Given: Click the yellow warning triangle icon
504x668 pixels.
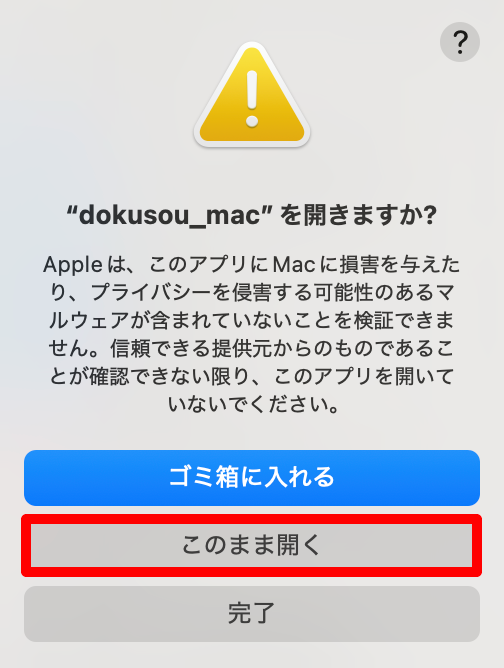Looking at the screenshot, I should [x=252, y=95].
